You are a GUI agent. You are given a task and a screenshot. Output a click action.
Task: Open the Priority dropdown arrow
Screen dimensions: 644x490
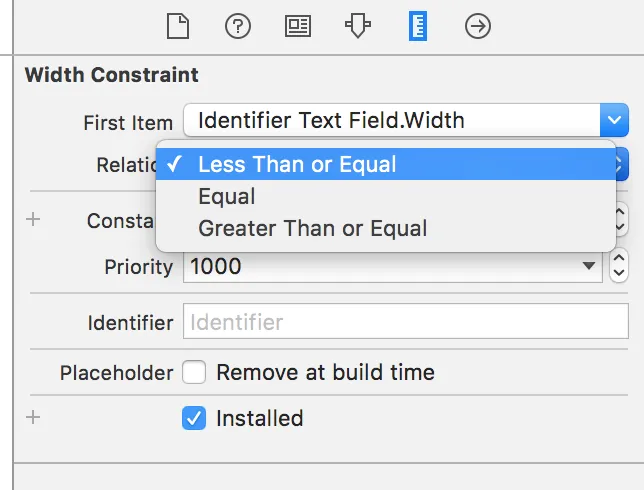(x=589, y=267)
